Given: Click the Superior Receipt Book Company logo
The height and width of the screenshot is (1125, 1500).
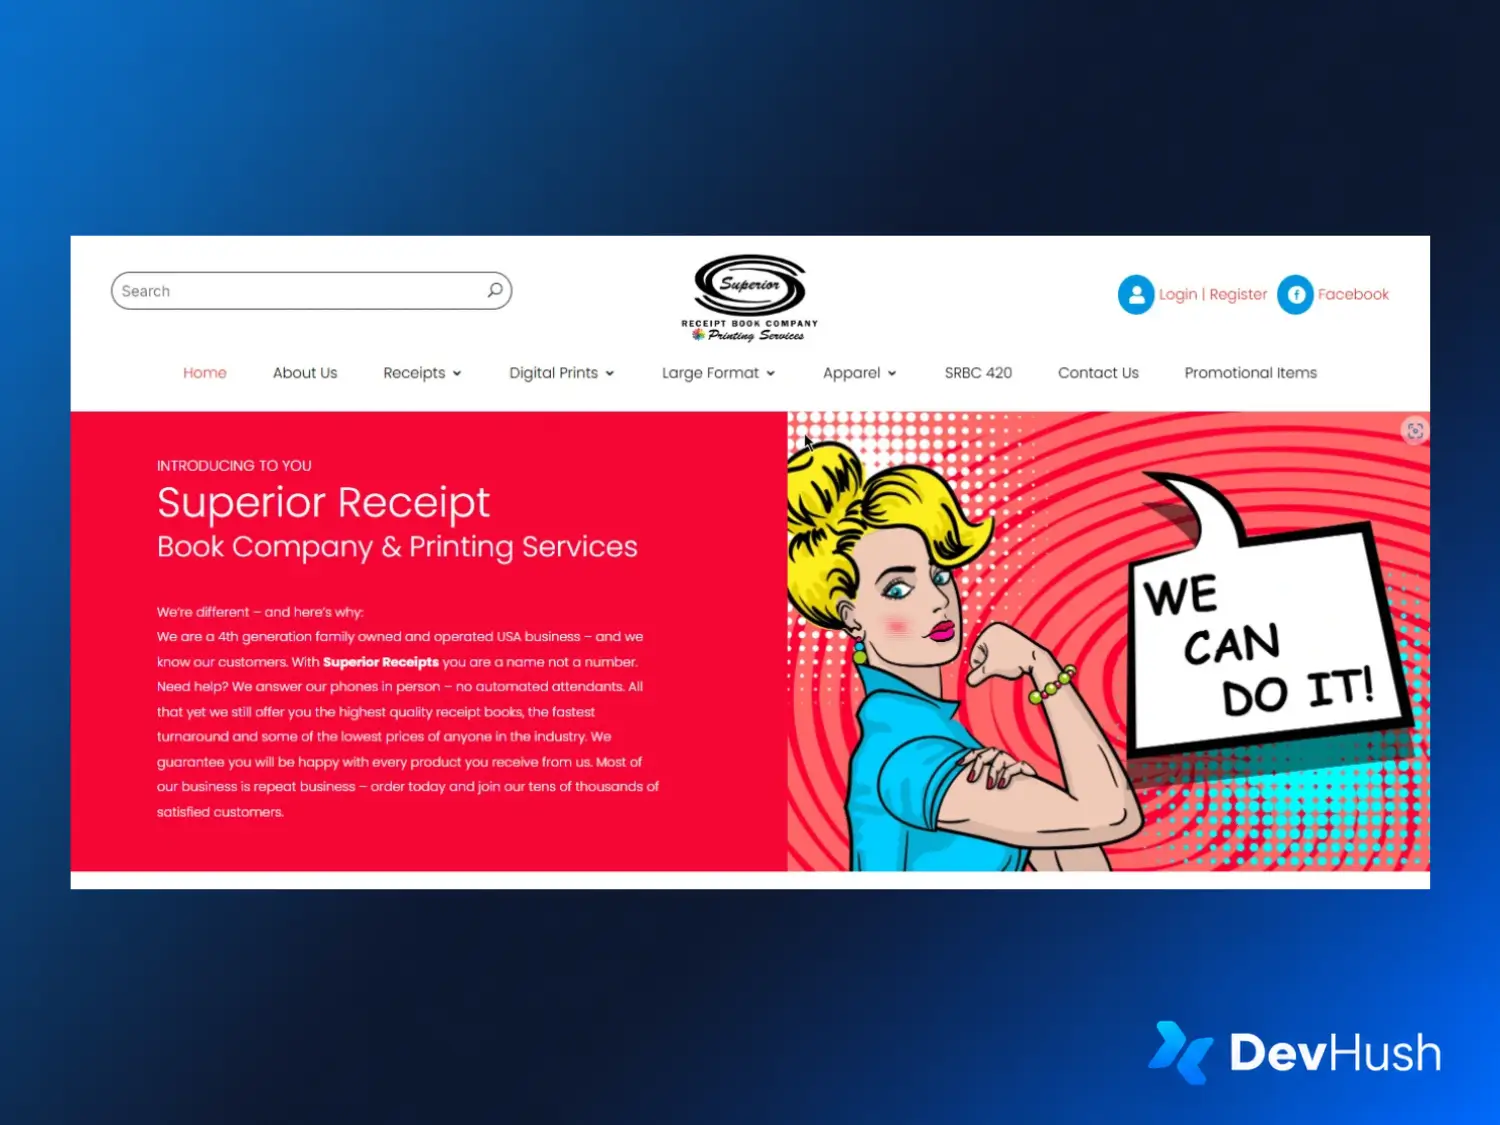Looking at the screenshot, I should [750, 298].
